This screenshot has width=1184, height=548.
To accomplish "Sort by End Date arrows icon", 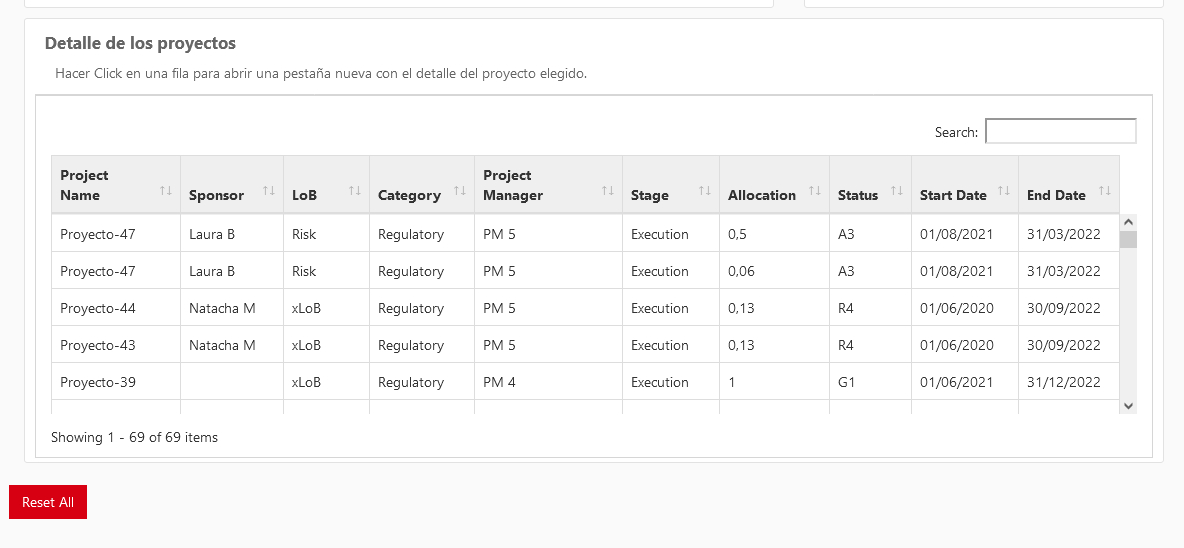I will [1105, 190].
